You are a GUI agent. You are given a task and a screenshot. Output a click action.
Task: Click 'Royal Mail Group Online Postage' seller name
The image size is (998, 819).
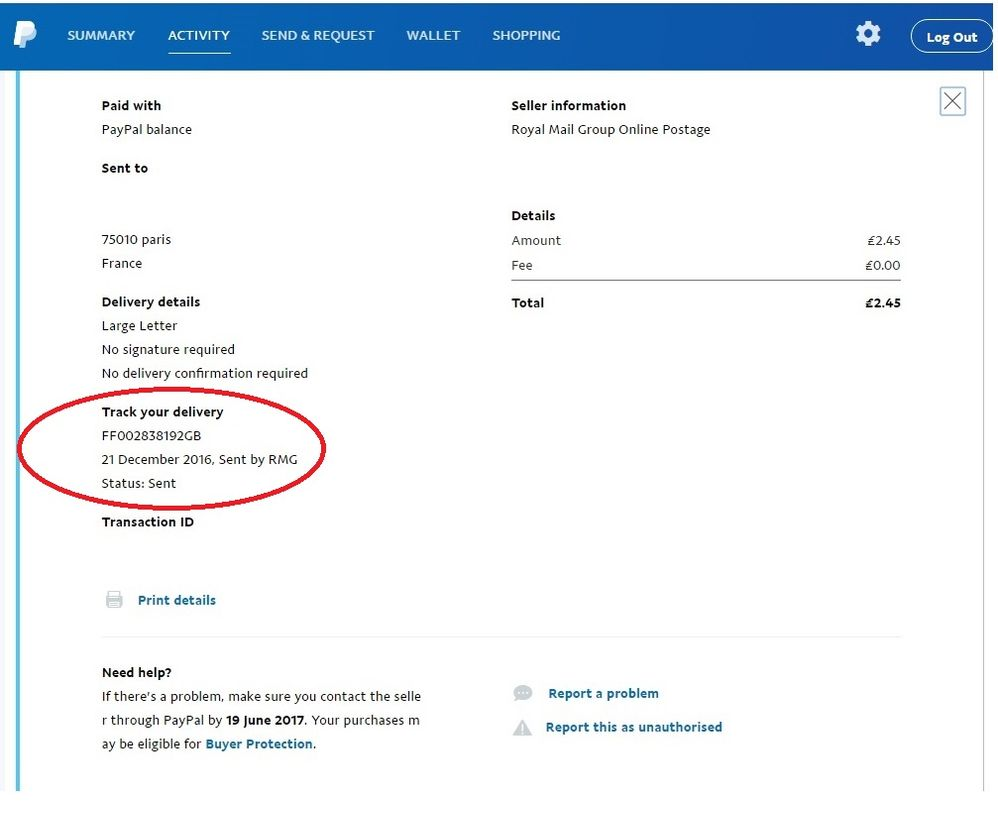tap(610, 130)
